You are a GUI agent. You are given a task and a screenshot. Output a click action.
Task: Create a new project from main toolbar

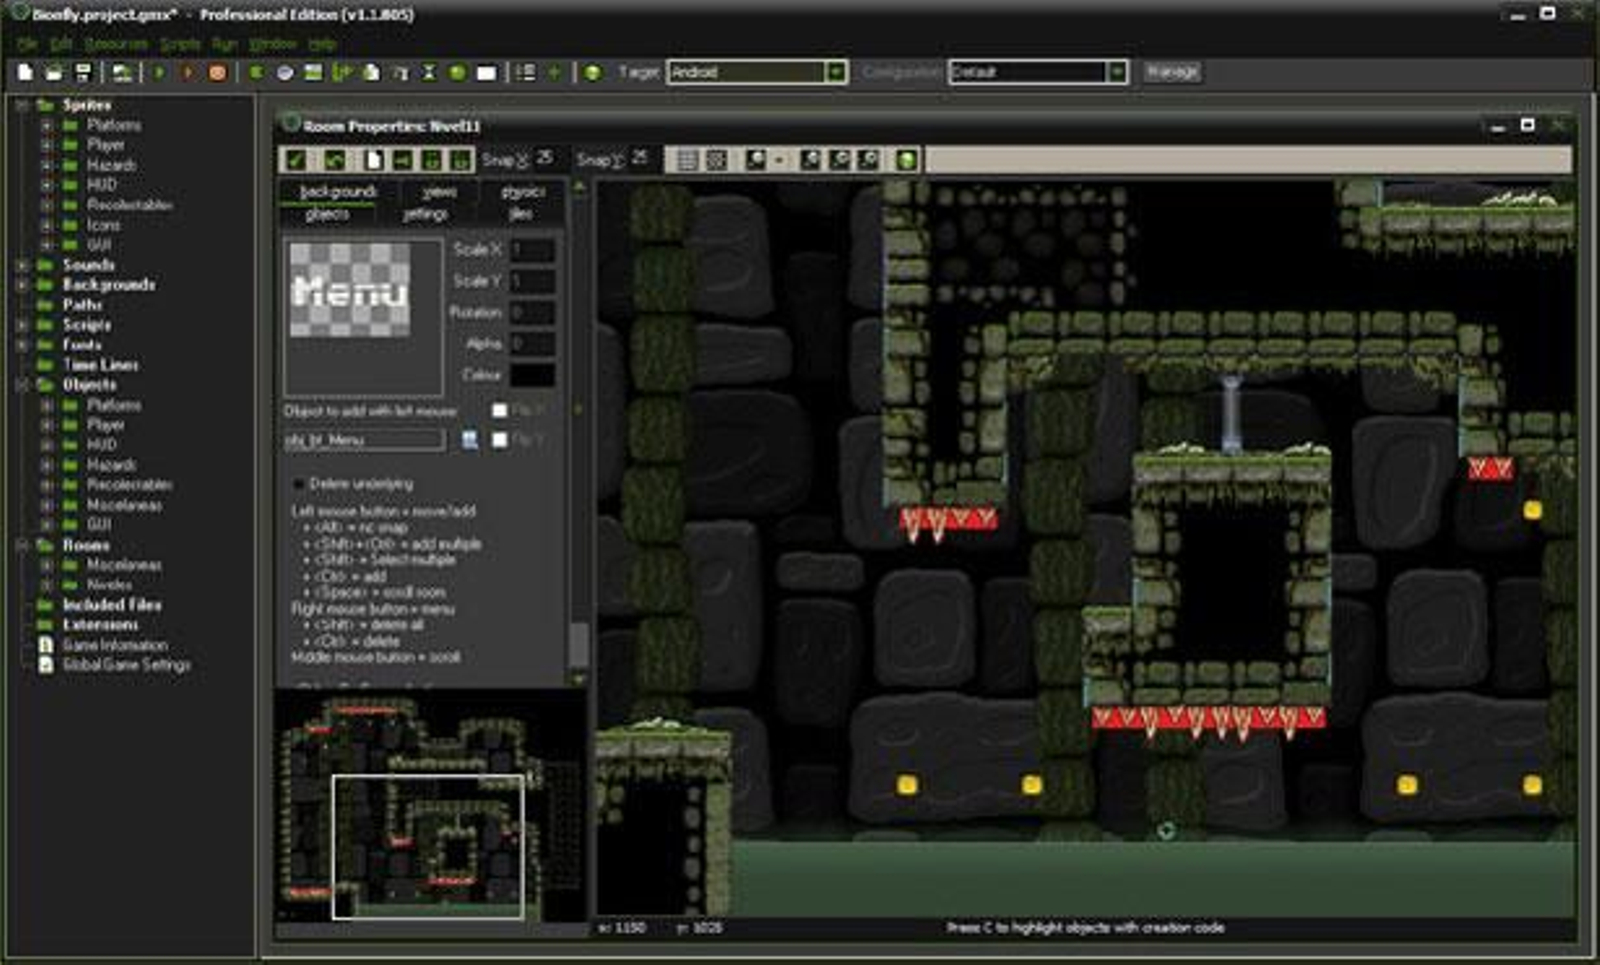(25, 72)
